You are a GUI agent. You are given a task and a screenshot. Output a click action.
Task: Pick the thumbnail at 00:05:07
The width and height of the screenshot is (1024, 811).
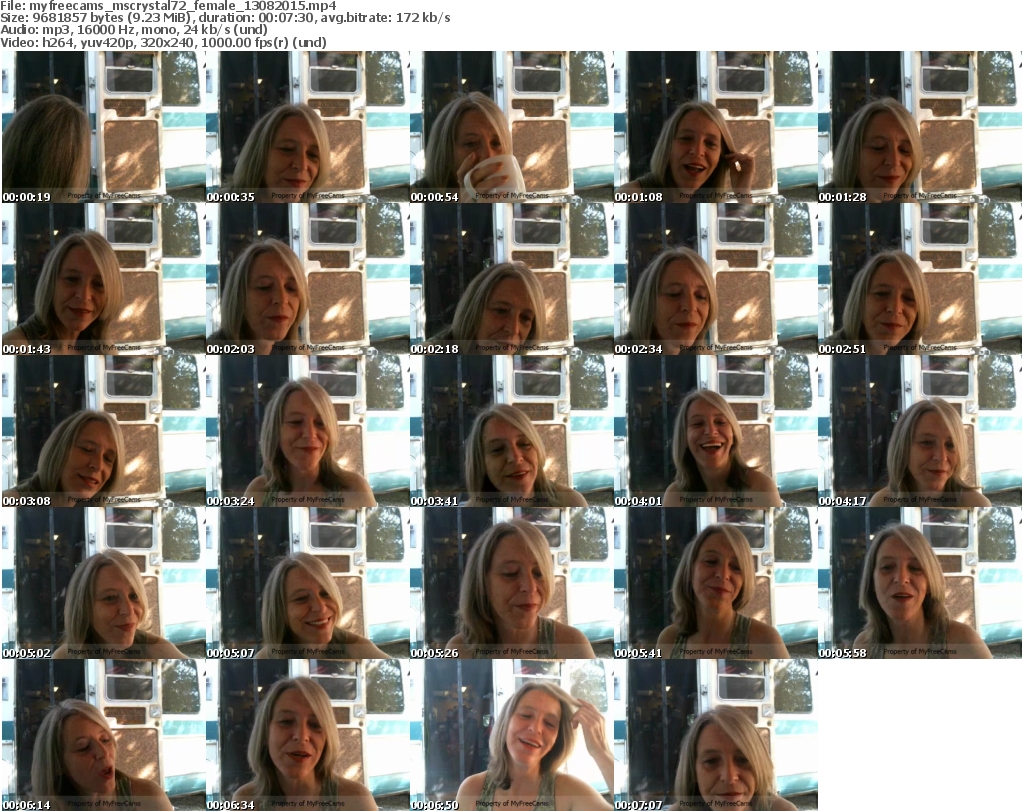[308, 583]
